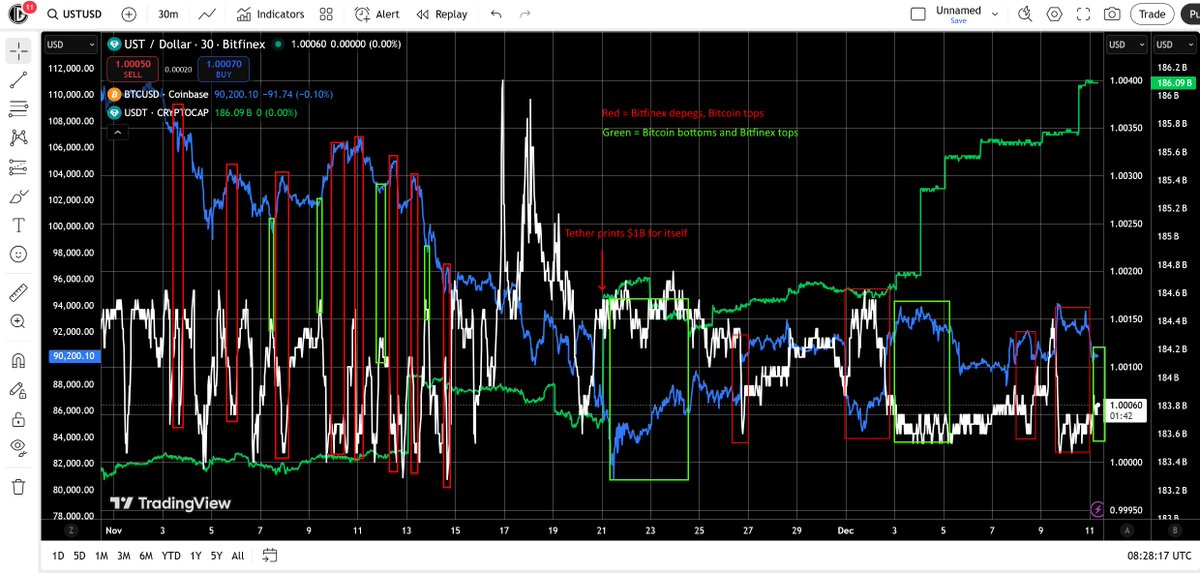Enter fullscreen mode
Screen dimensions: 1200x573
click(1082, 14)
